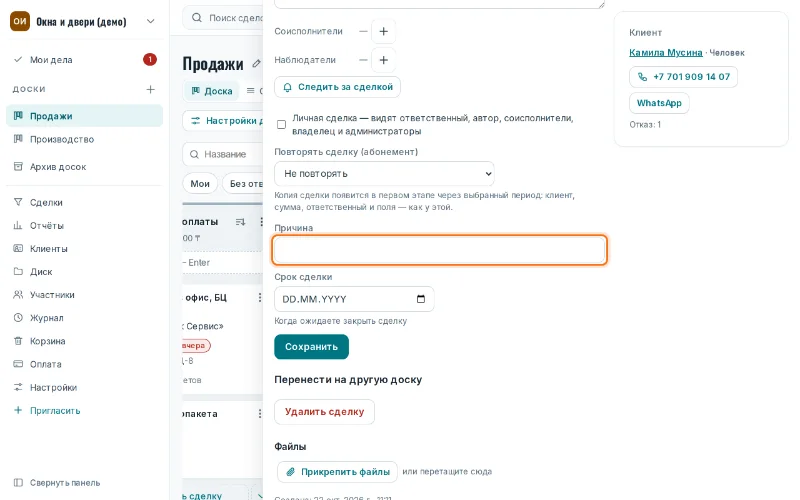800x500 pixels.
Task: Click the Оплата card icon
Action: (x=18, y=364)
